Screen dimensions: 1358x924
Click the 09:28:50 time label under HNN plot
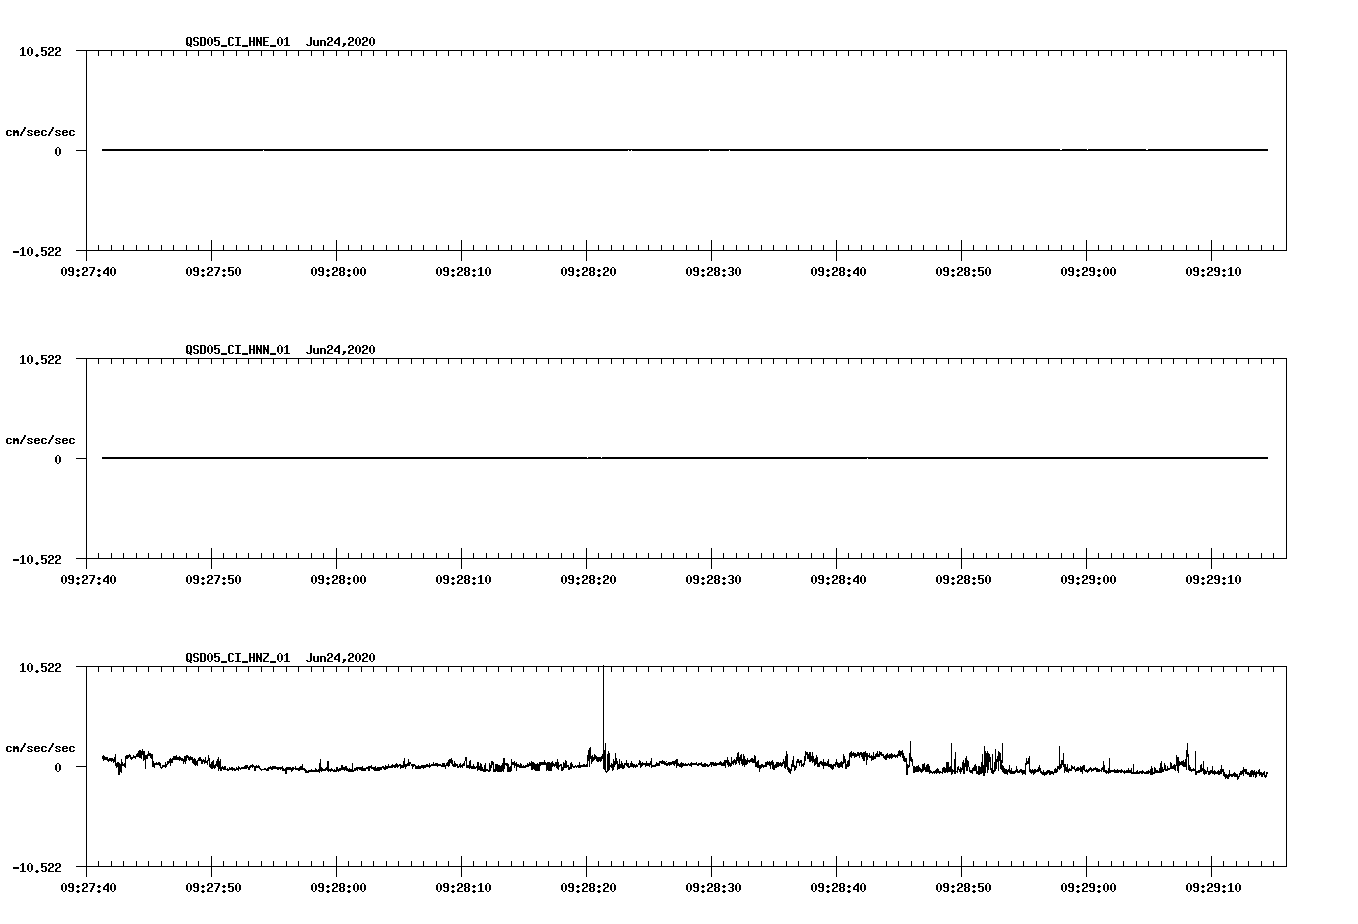(x=963, y=580)
